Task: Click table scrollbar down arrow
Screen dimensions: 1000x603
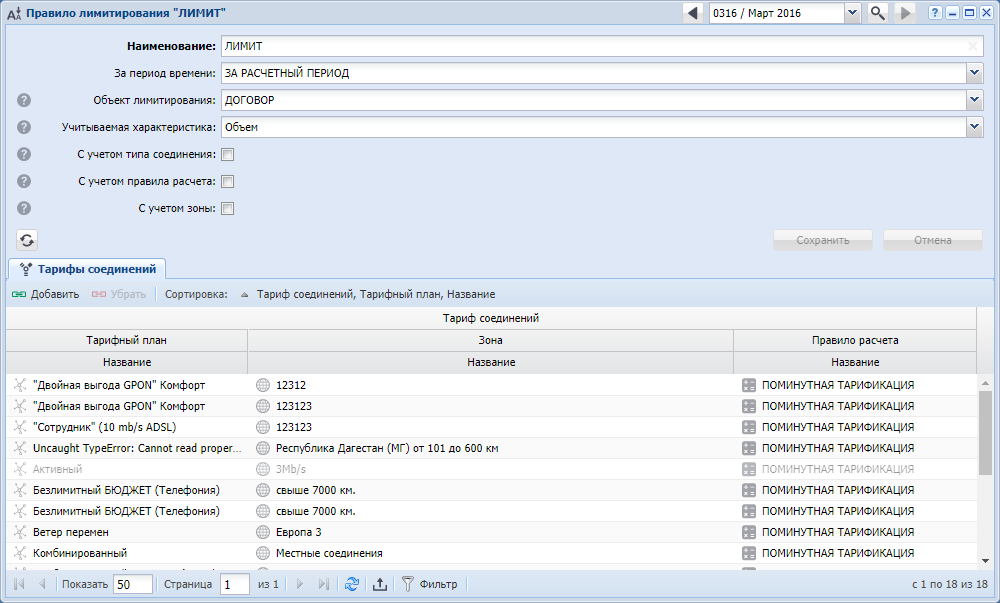Action: (985, 561)
